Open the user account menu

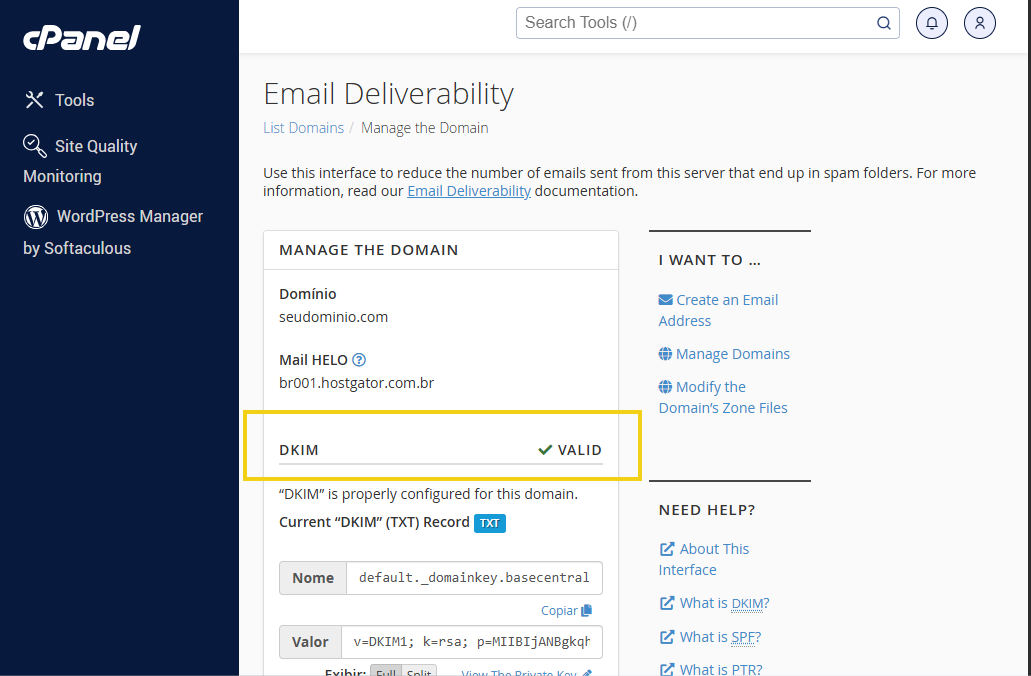[x=980, y=23]
